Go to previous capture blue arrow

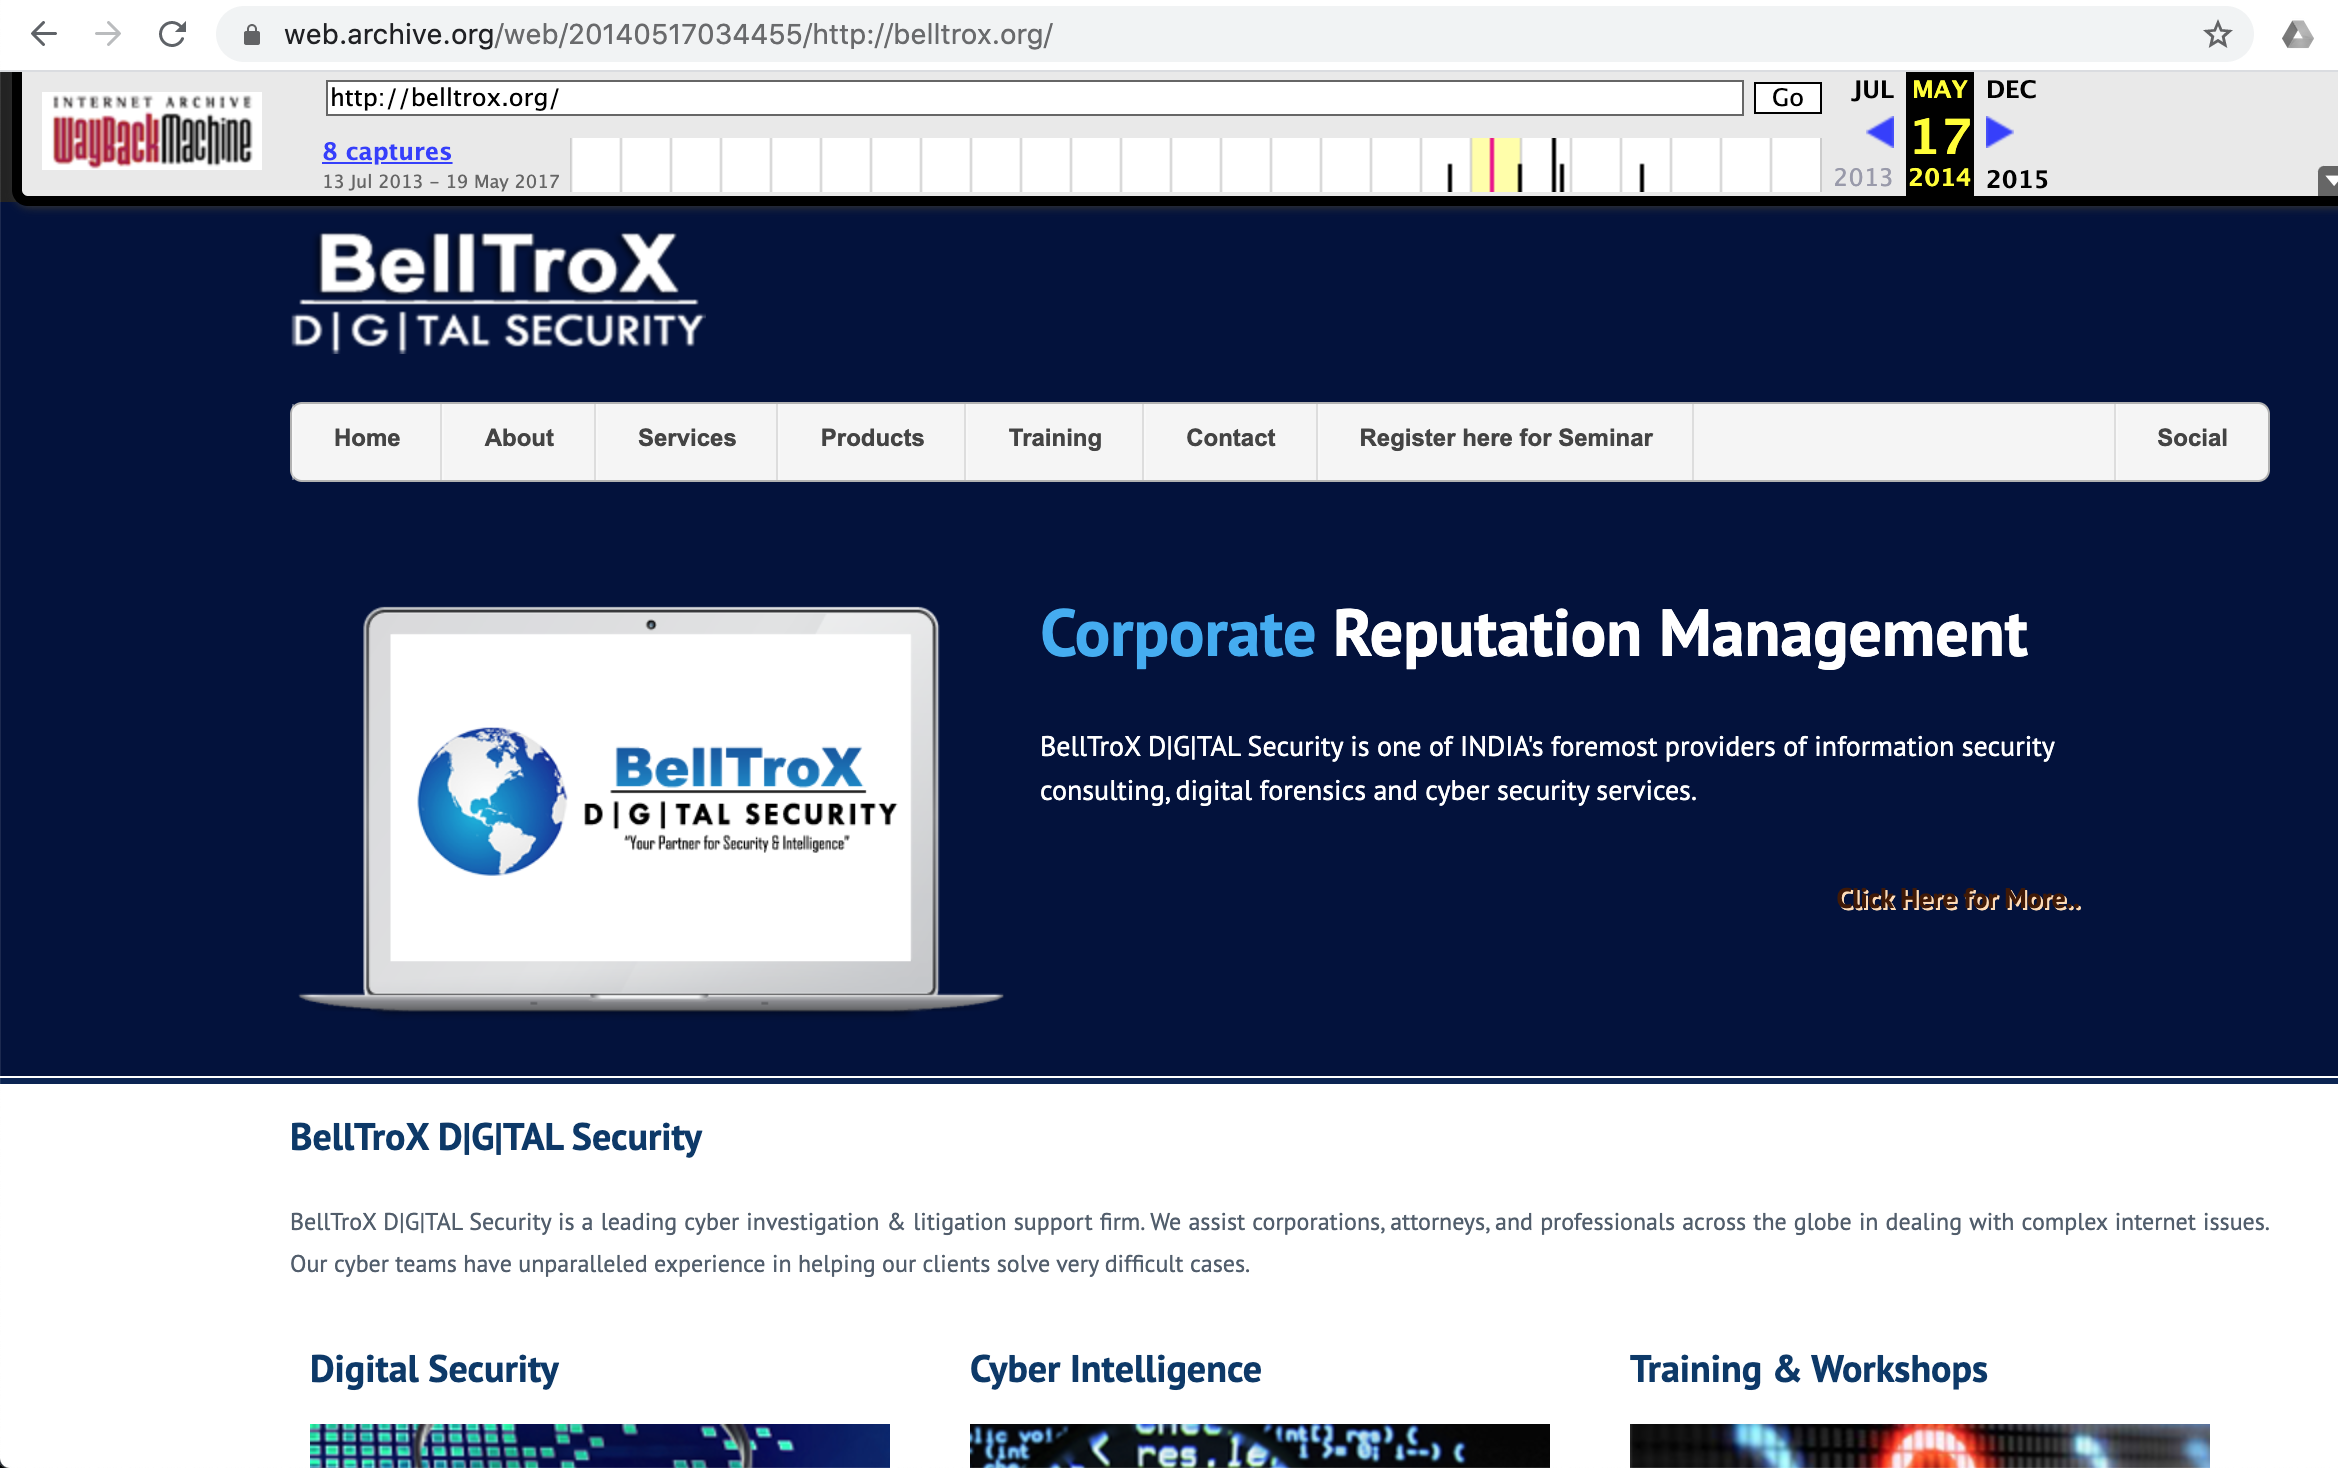pyautogui.click(x=1879, y=132)
